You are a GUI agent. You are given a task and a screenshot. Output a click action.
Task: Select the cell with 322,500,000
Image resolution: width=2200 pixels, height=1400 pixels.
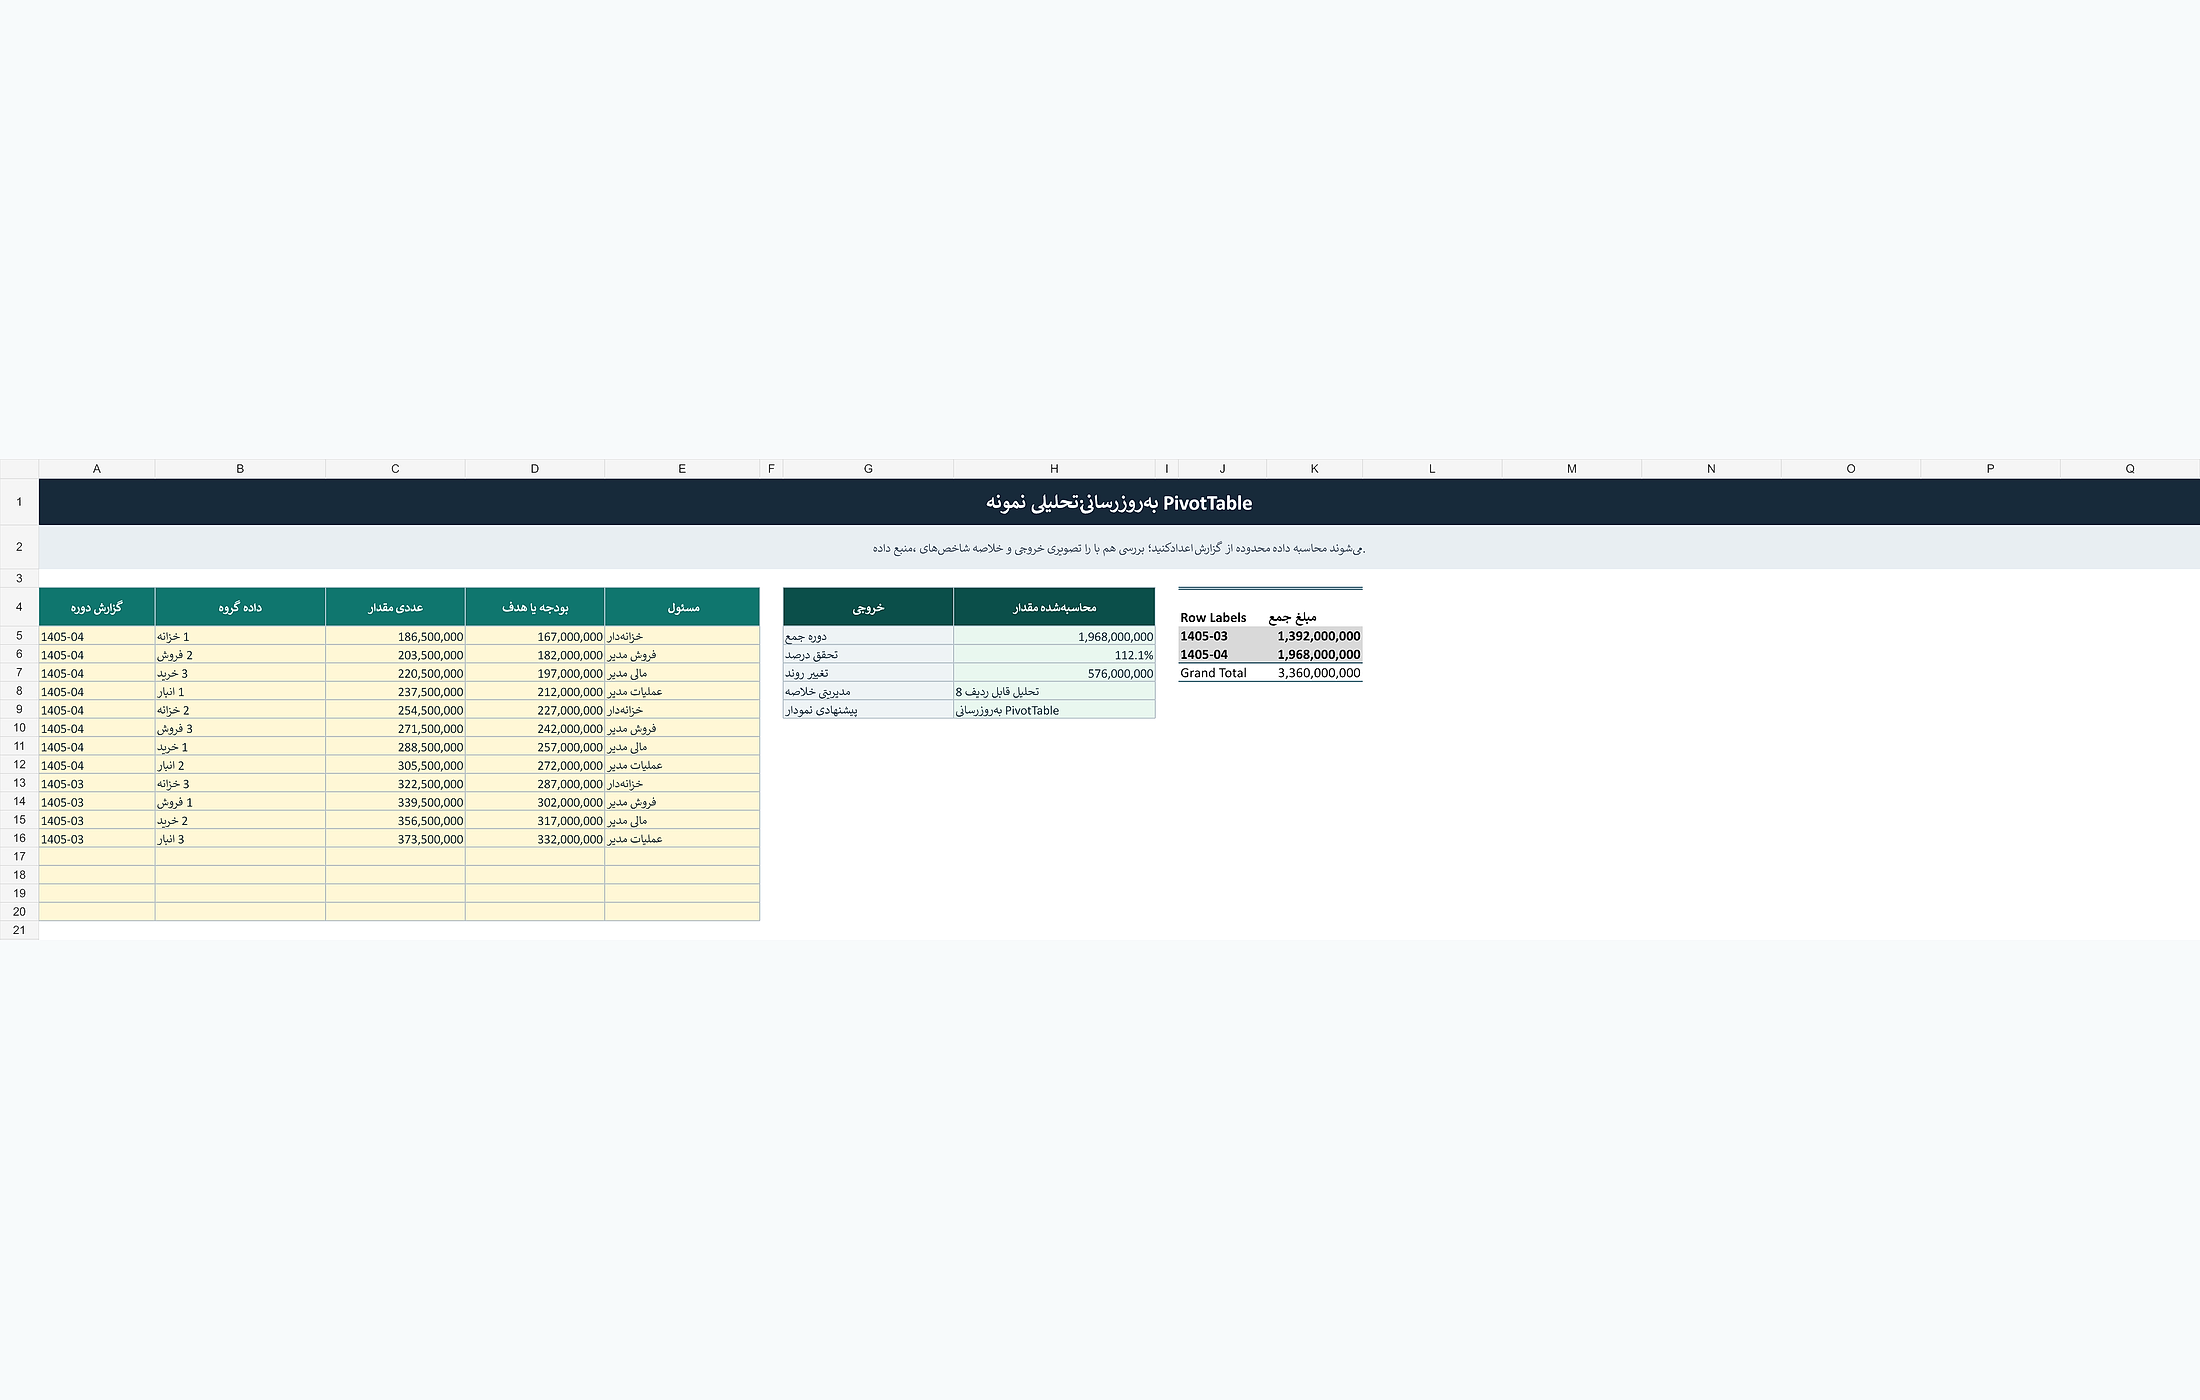click(395, 783)
